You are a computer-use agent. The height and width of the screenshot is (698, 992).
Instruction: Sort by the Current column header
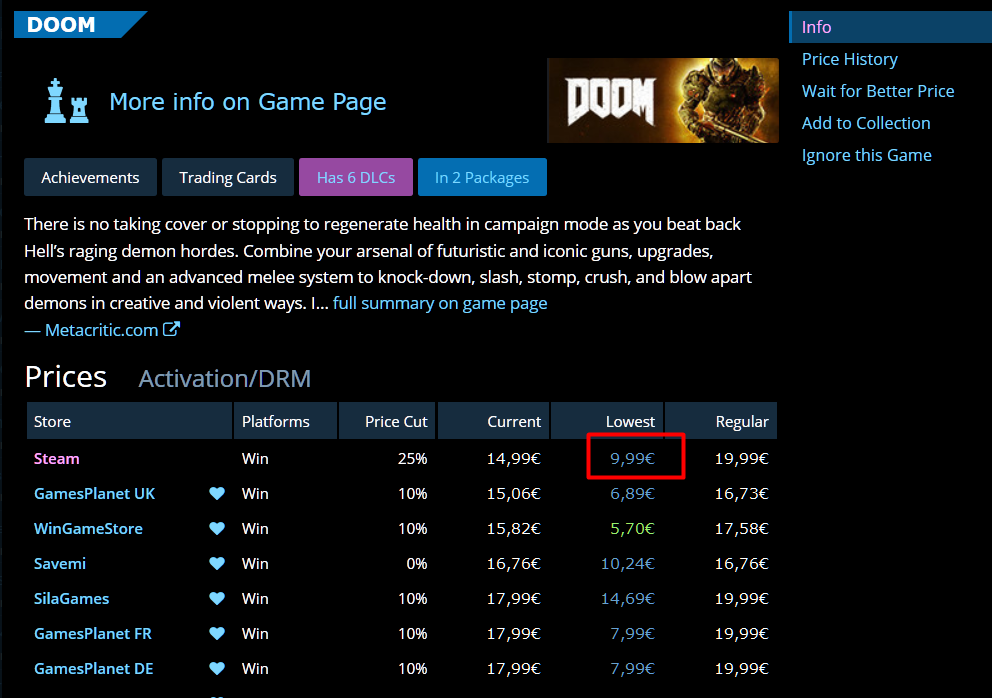493,421
